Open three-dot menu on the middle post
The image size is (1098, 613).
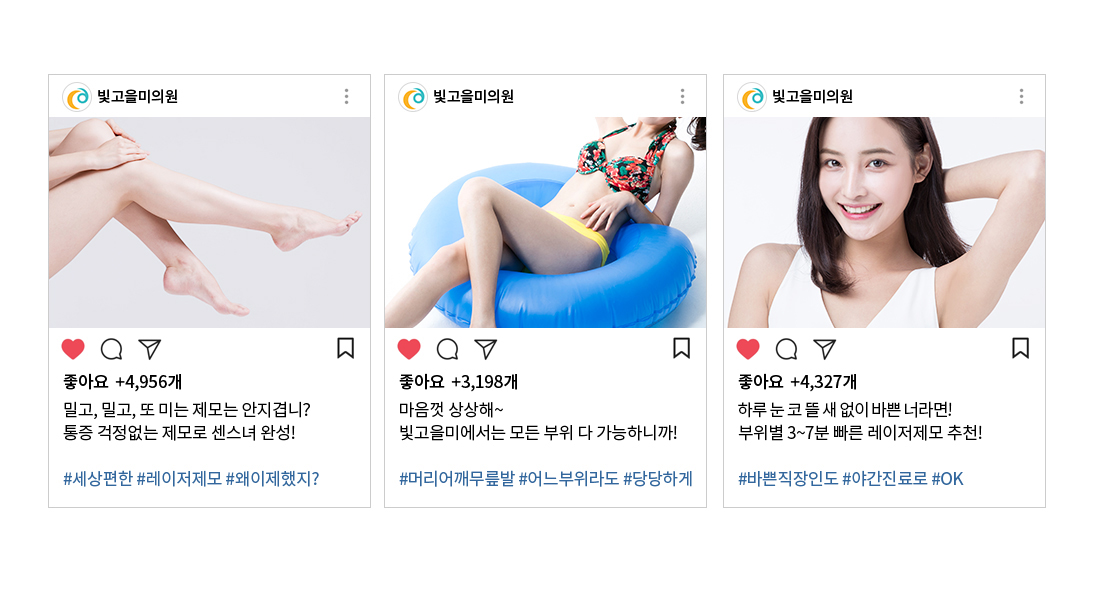click(683, 97)
